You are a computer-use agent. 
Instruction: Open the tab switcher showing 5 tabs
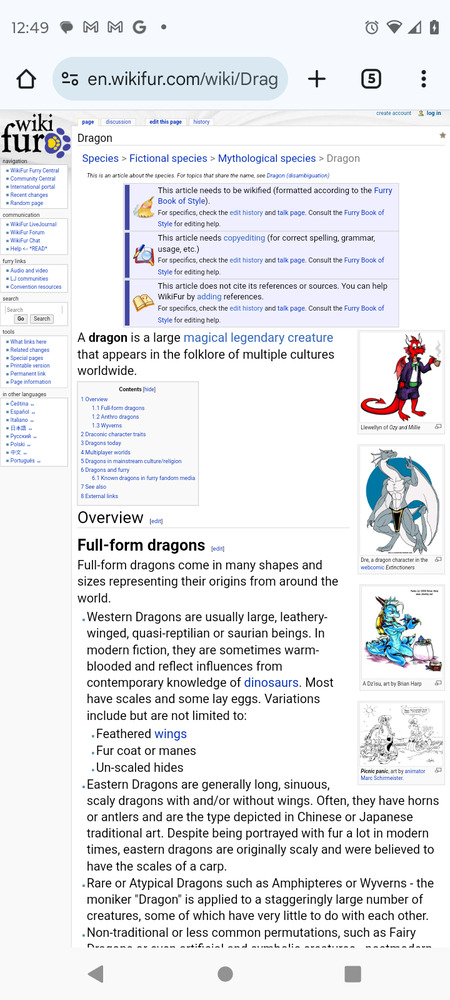point(371,79)
